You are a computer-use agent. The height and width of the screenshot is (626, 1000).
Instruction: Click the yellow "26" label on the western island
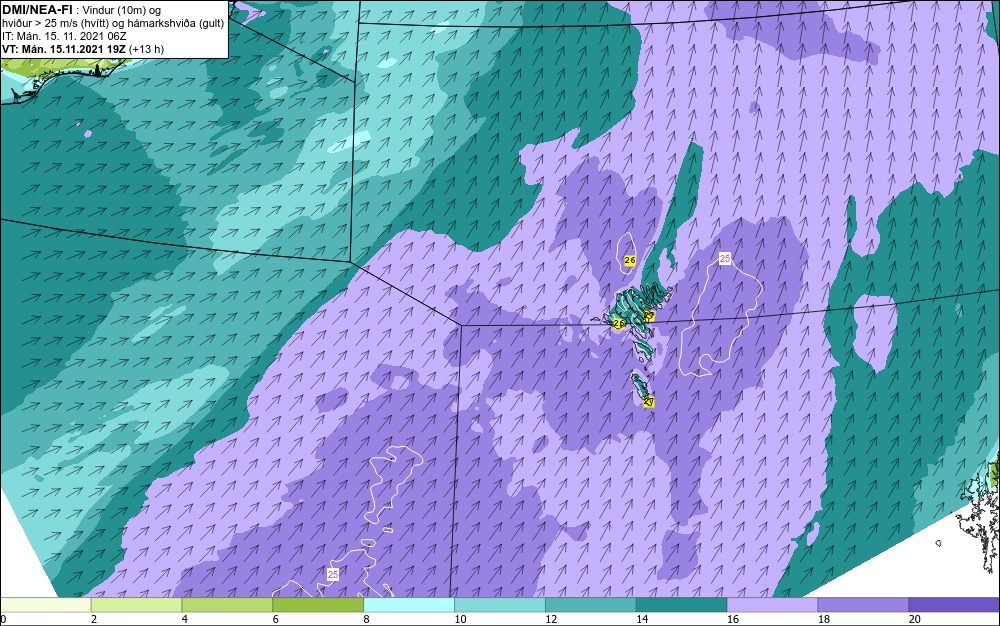tap(618, 324)
